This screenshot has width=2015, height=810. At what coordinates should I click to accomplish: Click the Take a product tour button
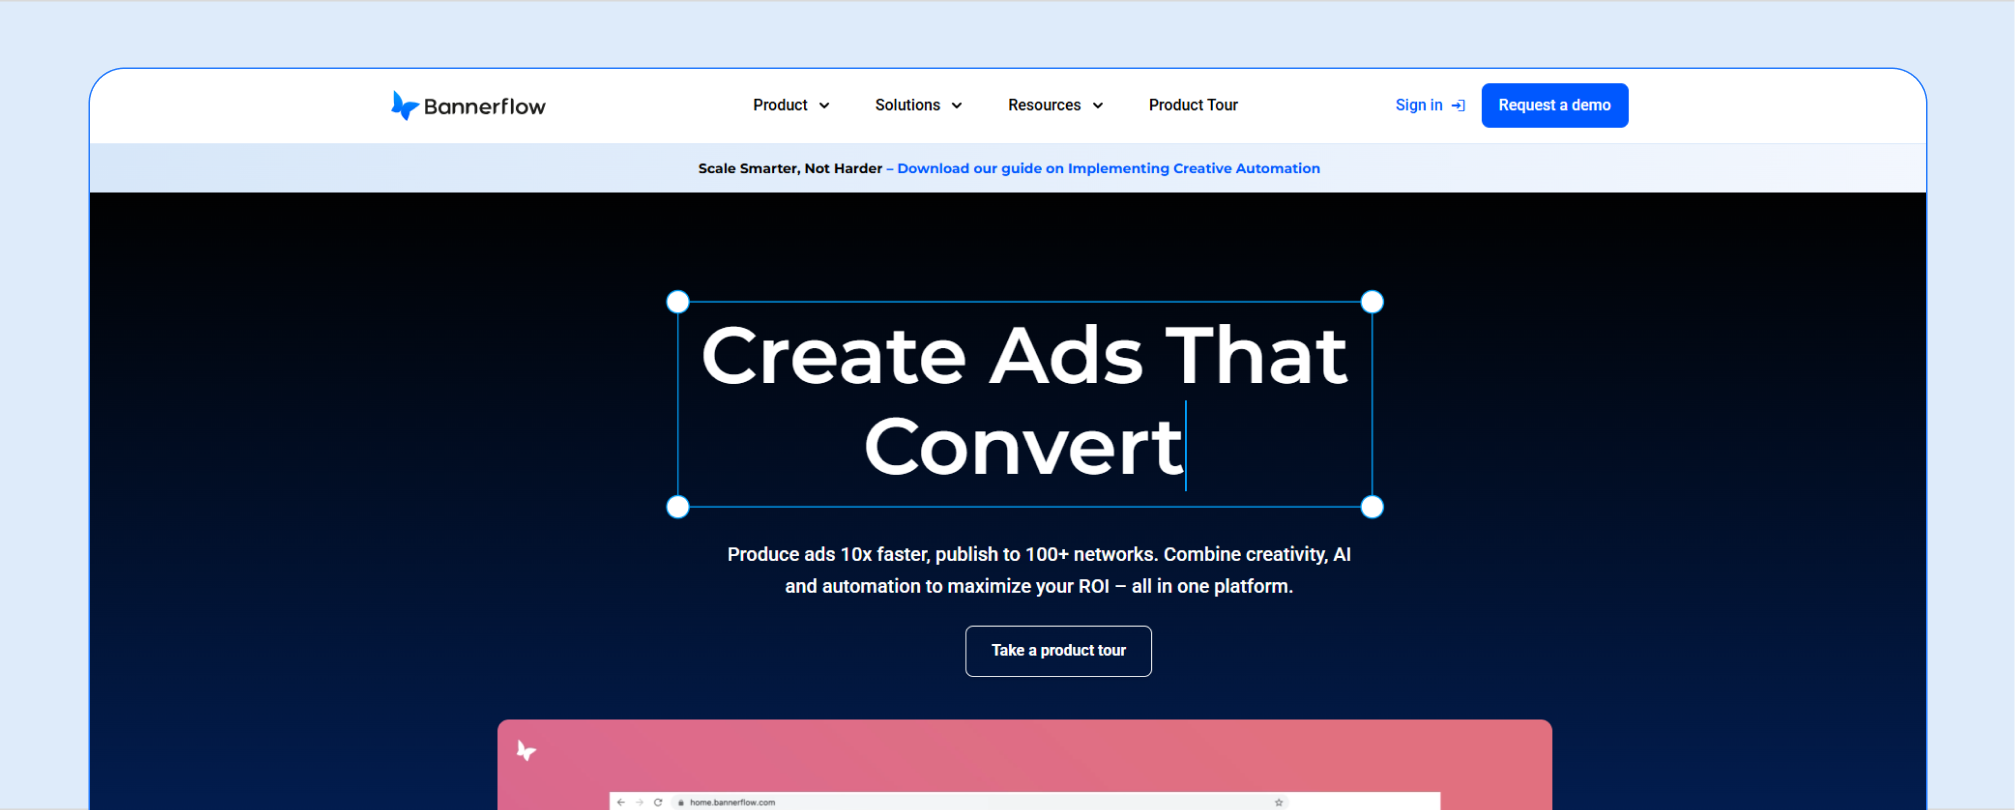(x=1058, y=651)
